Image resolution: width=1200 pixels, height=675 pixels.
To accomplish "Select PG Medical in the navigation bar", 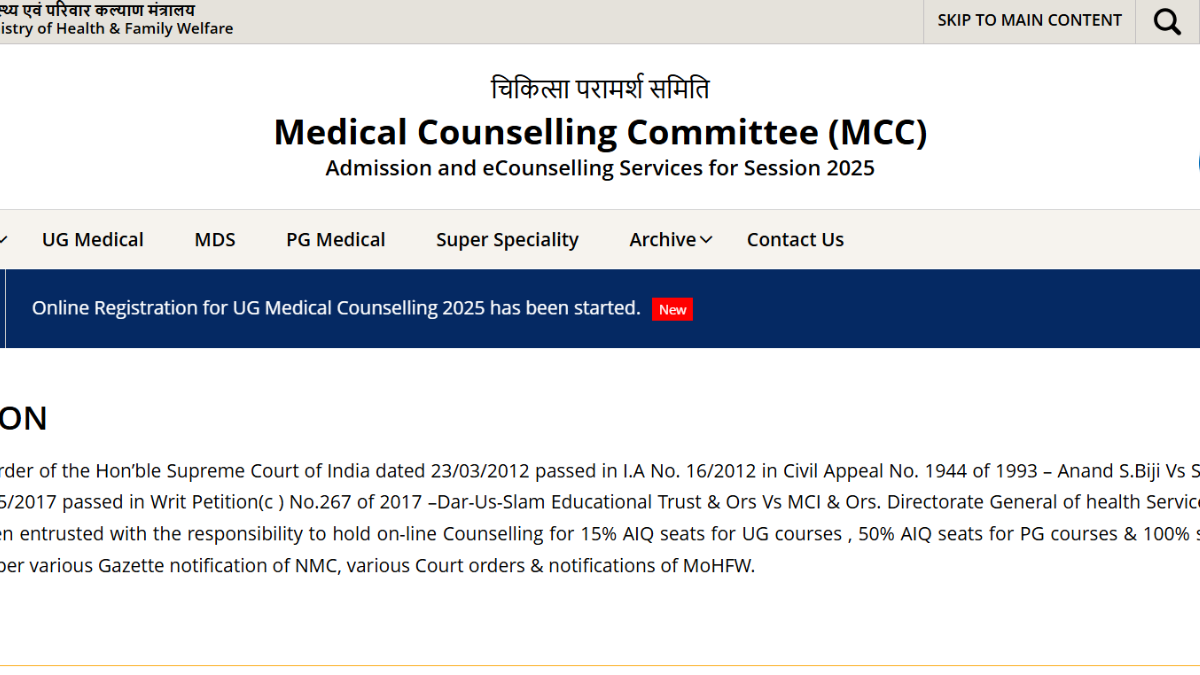I will click(336, 240).
